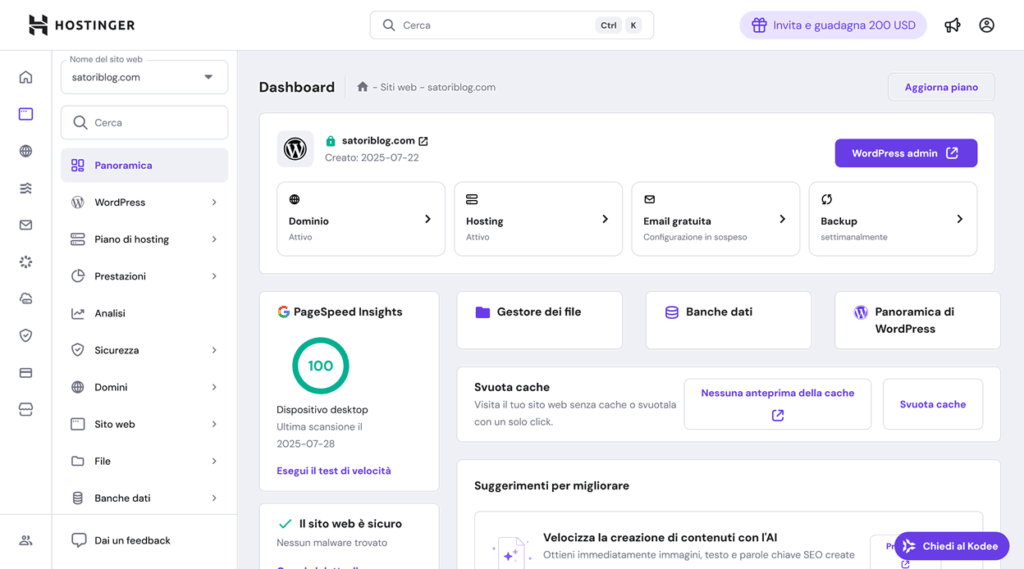1024x569 pixels.
Task: Click the Il sito web è sicuro card
Action: point(349,536)
